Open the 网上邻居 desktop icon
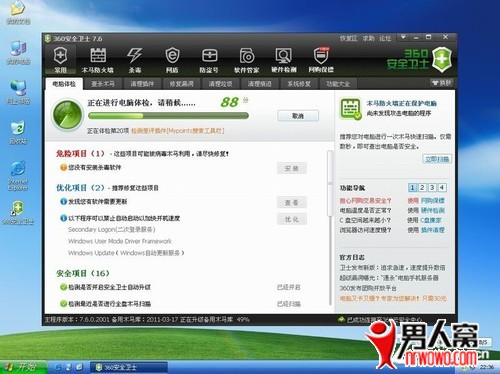This screenshot has width=500, height=374. (18, 92)
